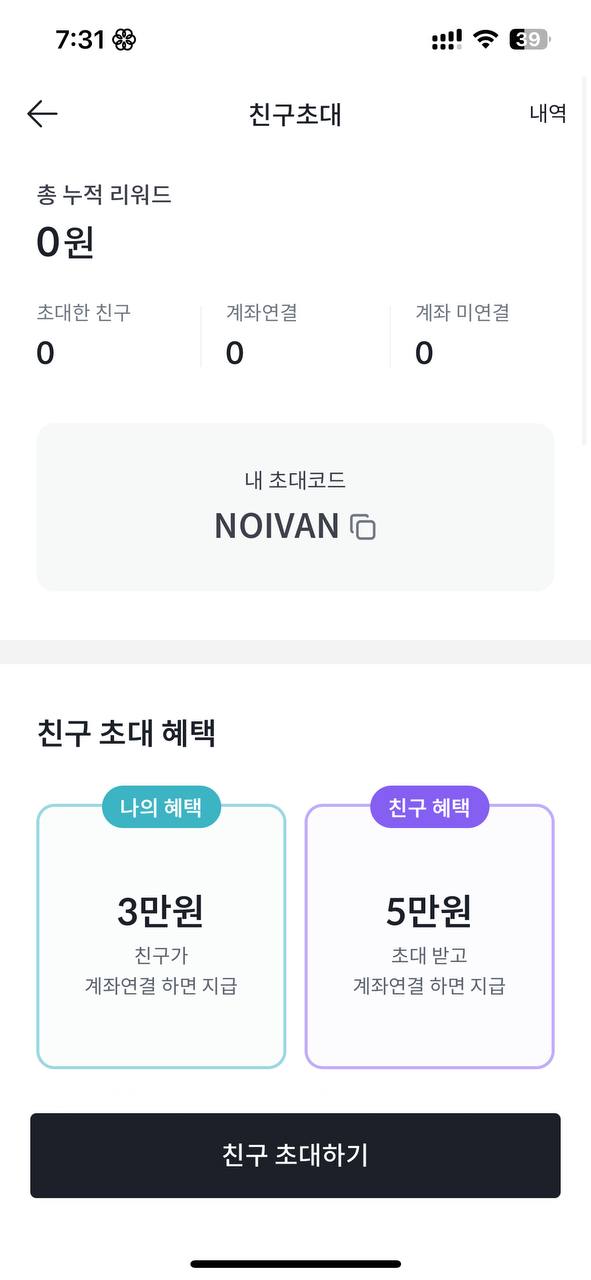Screen dimensions: 591x1280
Task: Tap the 친구 초대하기 button
Action: coord(295,1155)
